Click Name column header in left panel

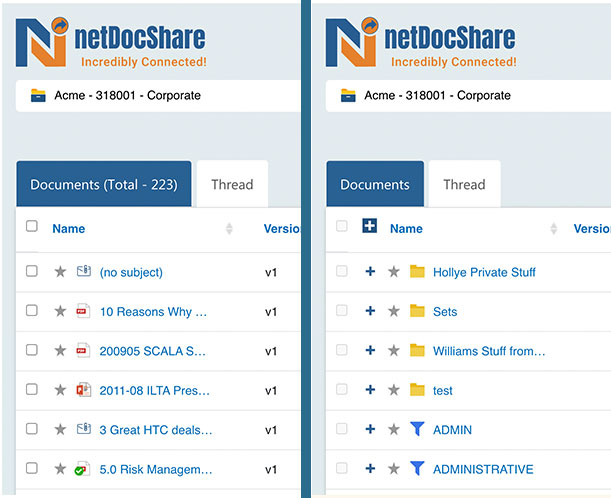tap(69, 229)
